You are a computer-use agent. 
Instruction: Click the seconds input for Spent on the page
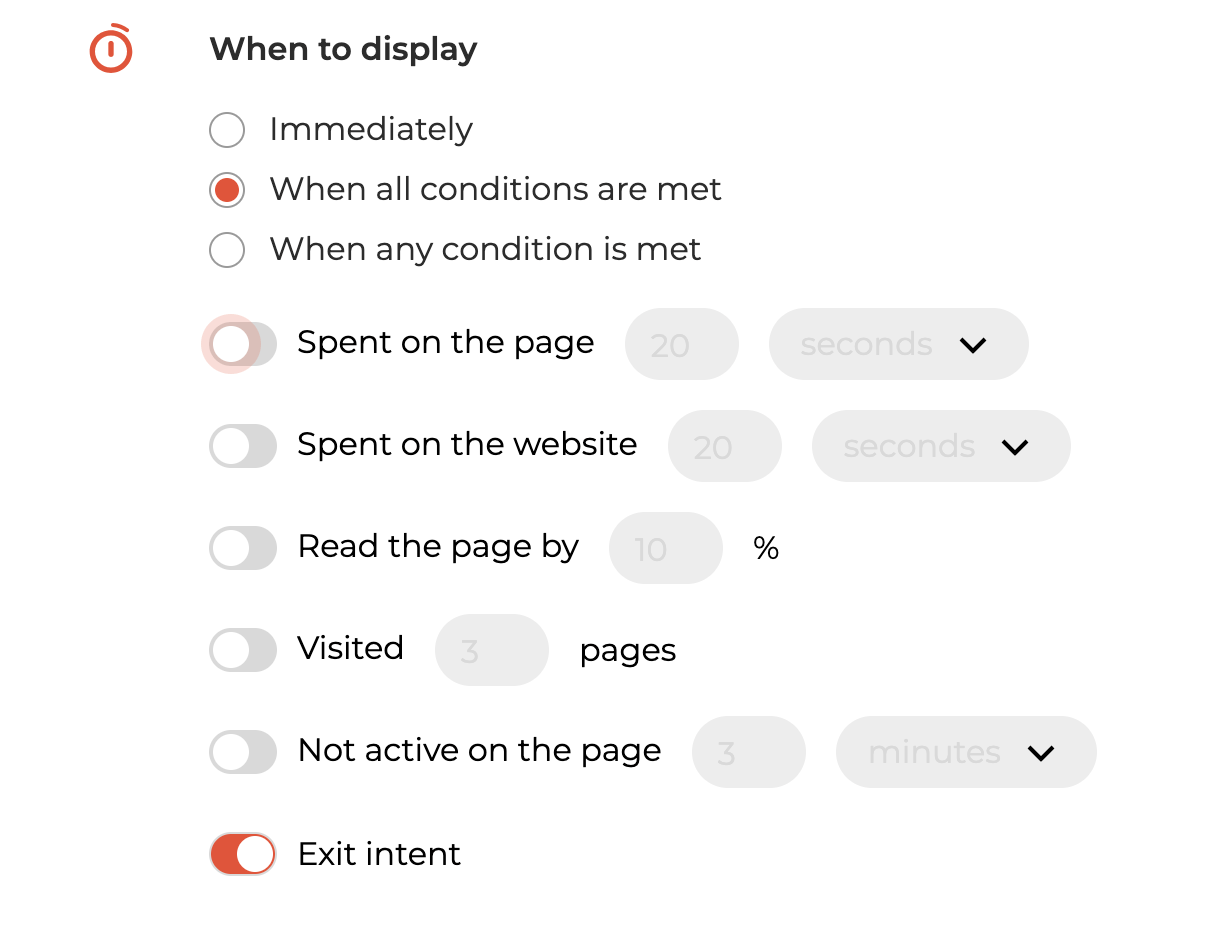click(681, 343)
